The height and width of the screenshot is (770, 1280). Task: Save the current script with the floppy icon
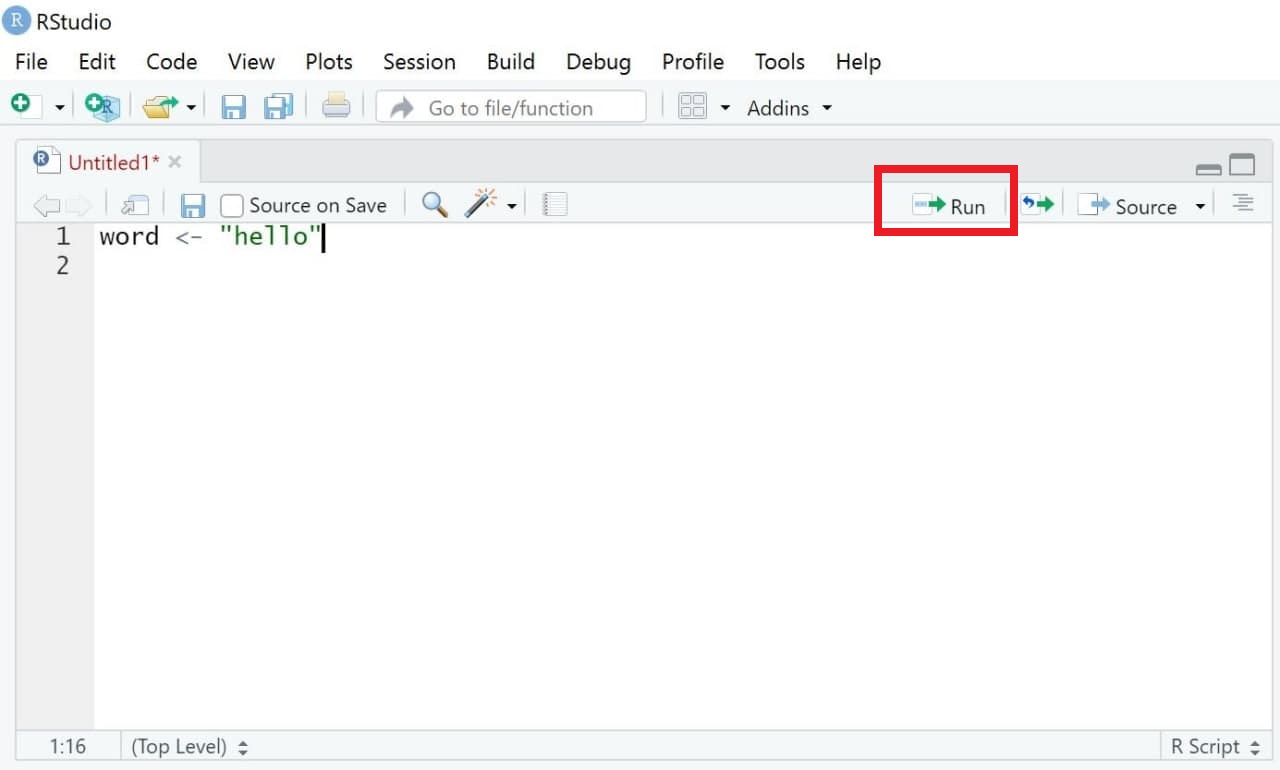coord(234,107)
